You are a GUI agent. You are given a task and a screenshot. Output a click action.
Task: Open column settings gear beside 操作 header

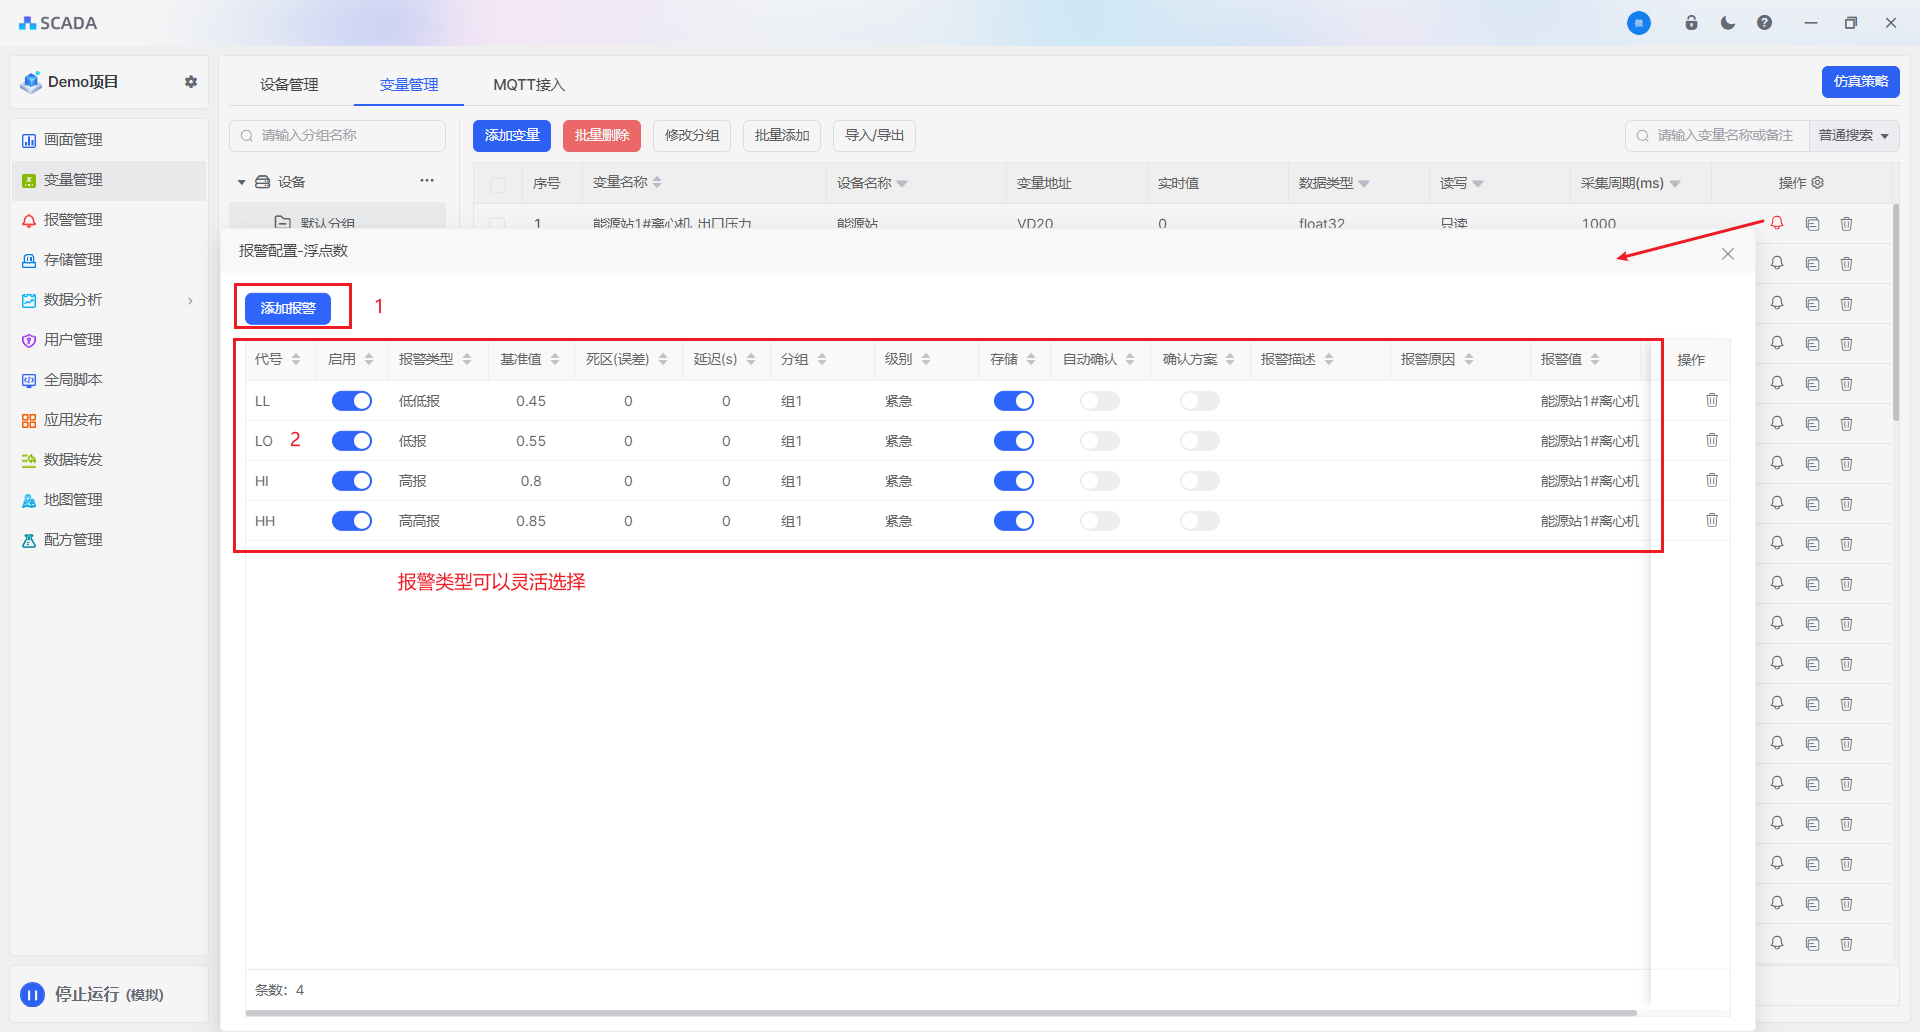tap(1818, 183)
